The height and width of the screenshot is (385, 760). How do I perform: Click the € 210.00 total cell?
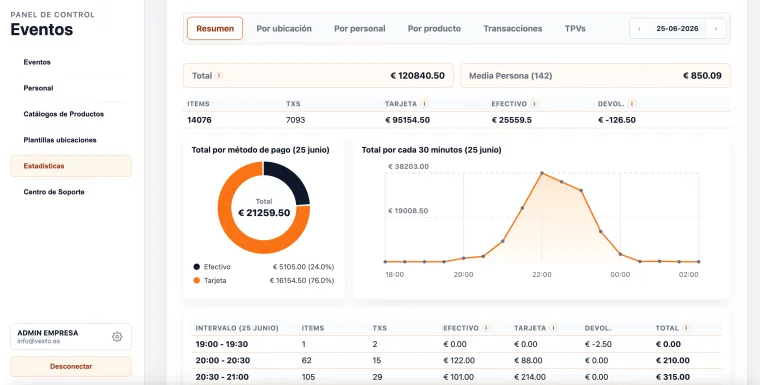pos(673,361)
